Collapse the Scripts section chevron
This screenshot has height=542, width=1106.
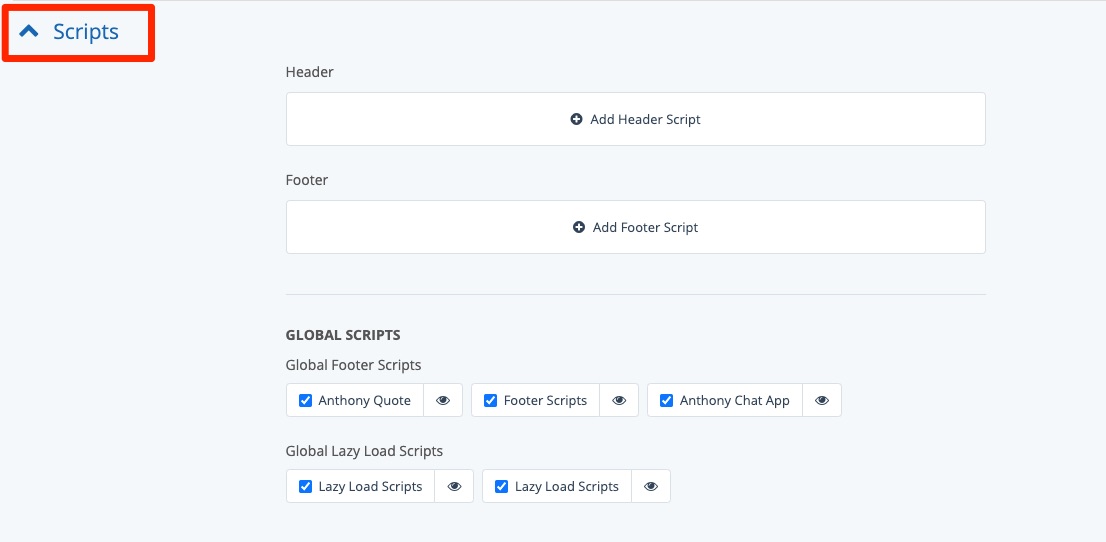click(29, 32)
